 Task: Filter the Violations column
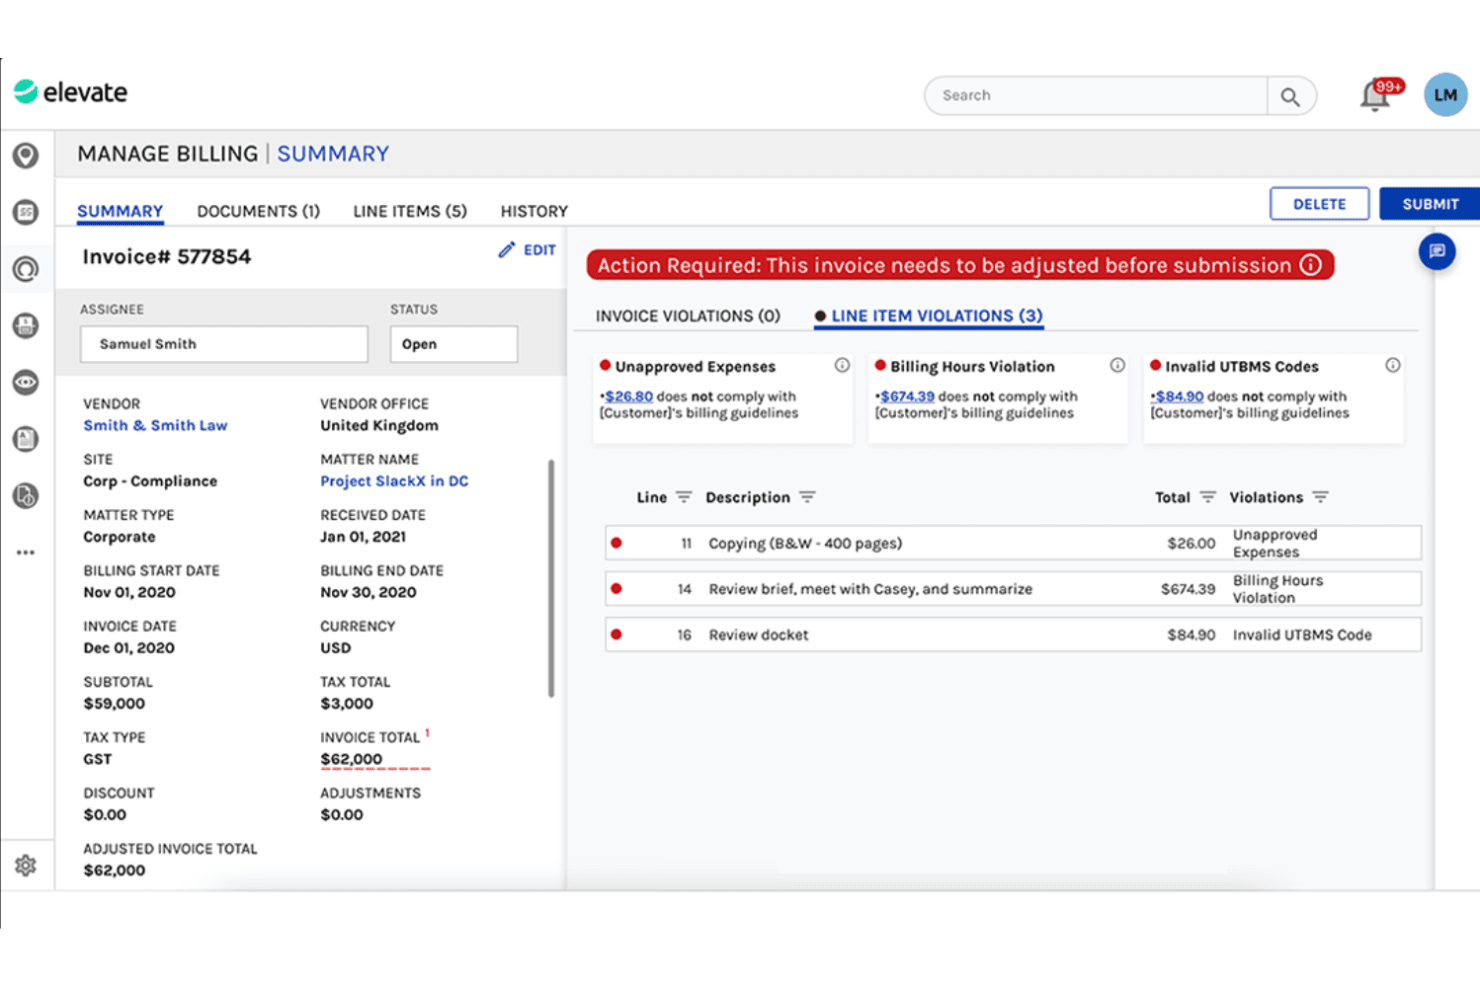(1321, 497)
